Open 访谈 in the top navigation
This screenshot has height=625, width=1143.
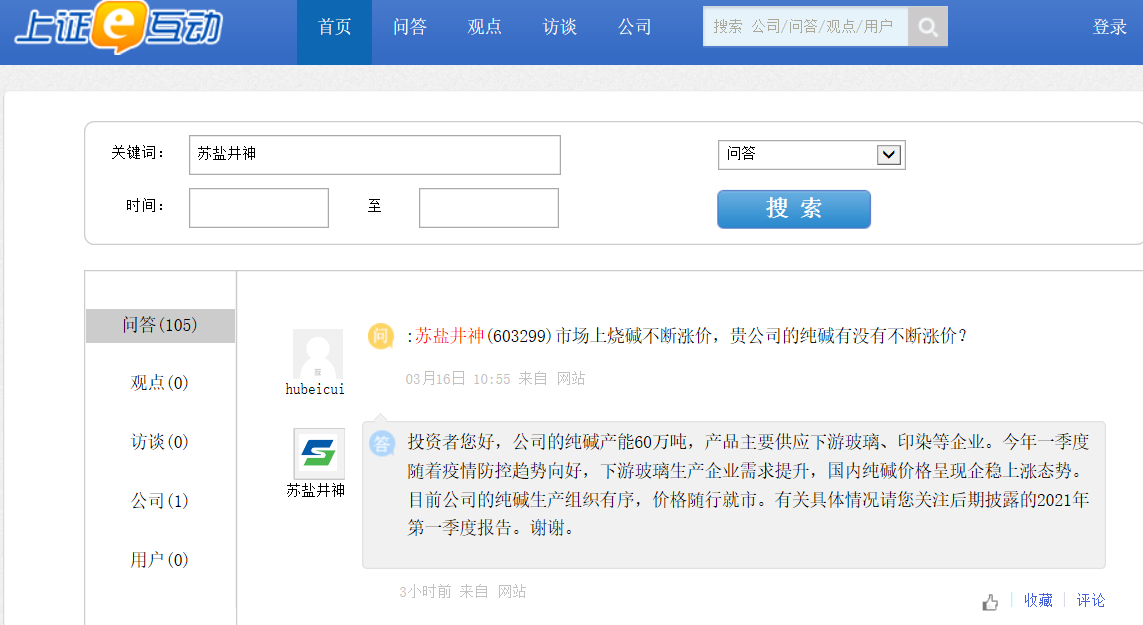[559, 28]
